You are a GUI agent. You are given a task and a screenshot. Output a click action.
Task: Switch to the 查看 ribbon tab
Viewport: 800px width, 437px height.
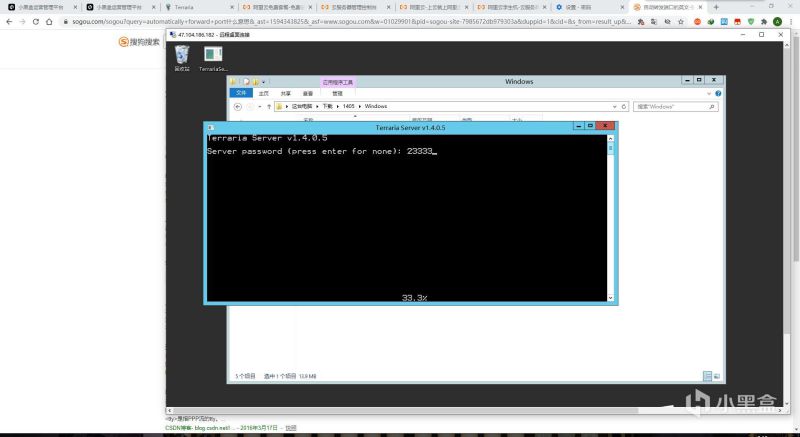(308, 94)
